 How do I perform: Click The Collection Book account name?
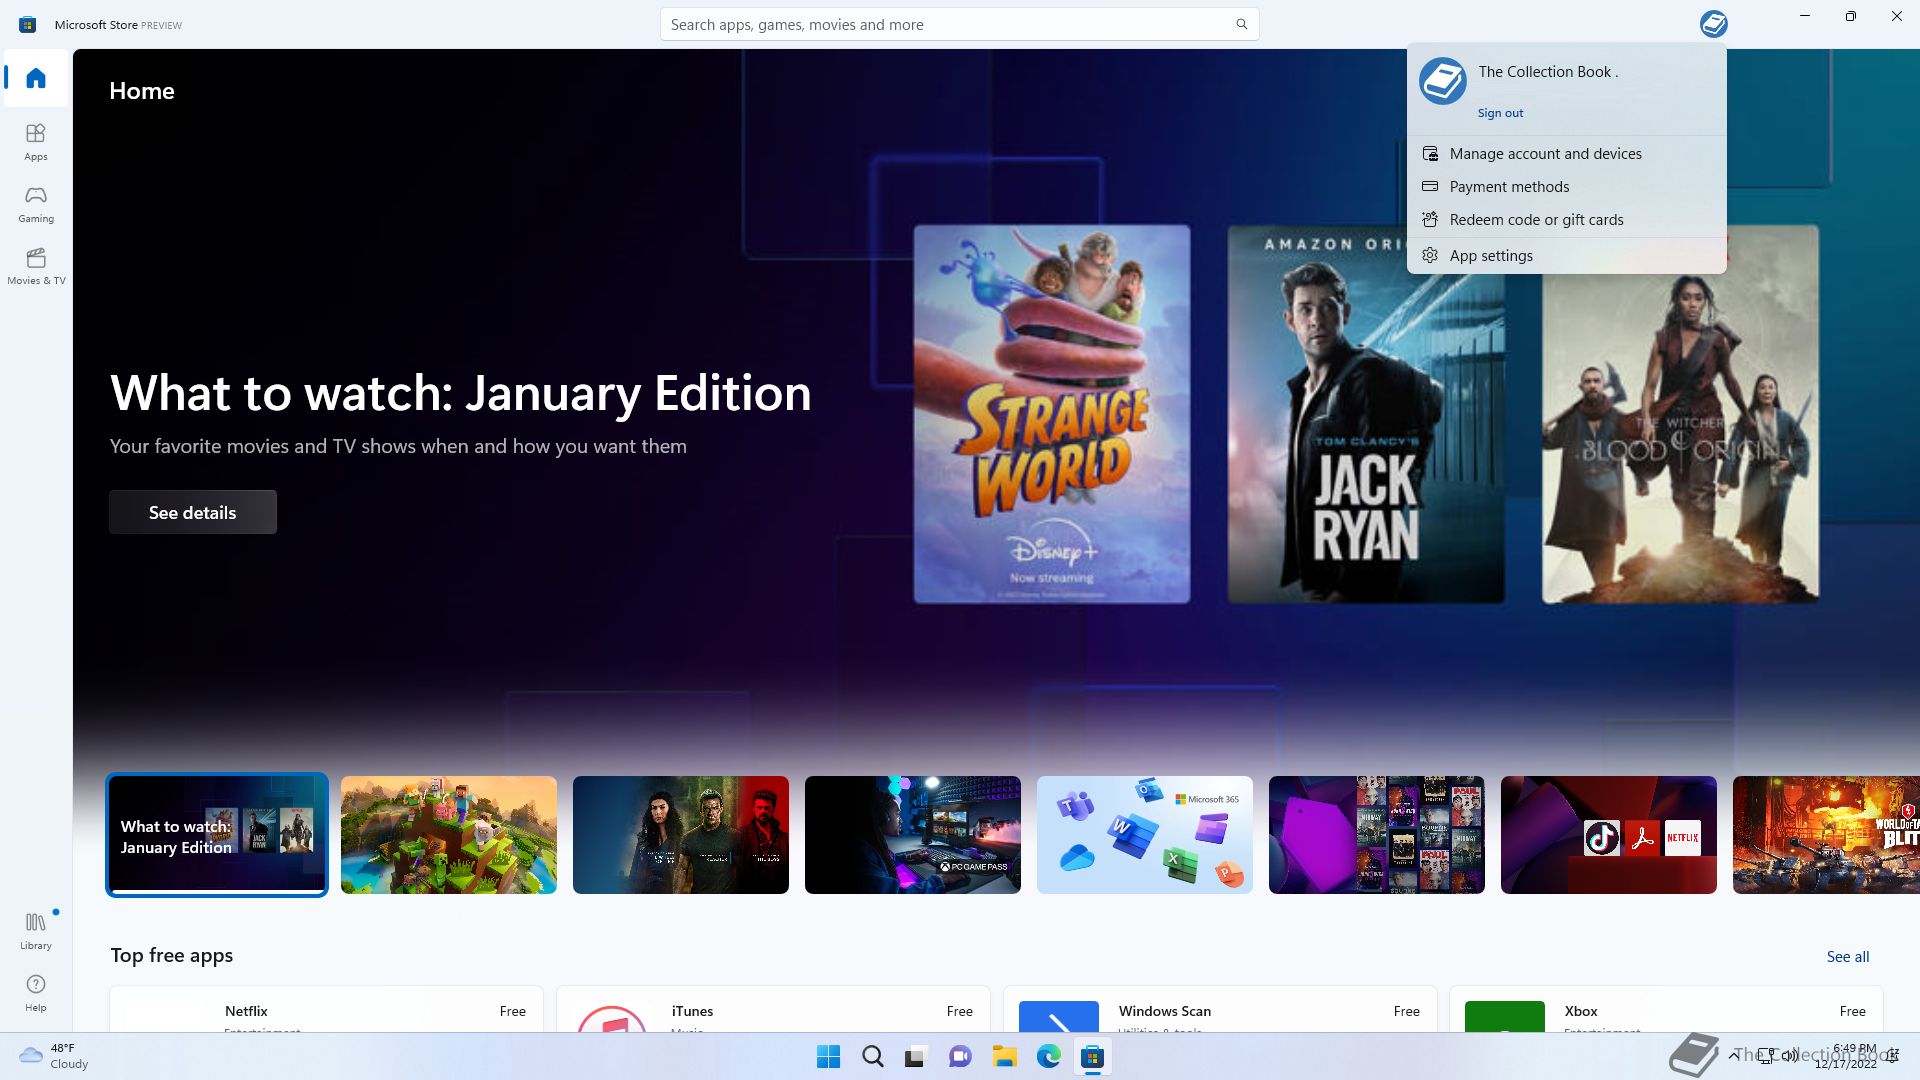tap(1548, 72)
